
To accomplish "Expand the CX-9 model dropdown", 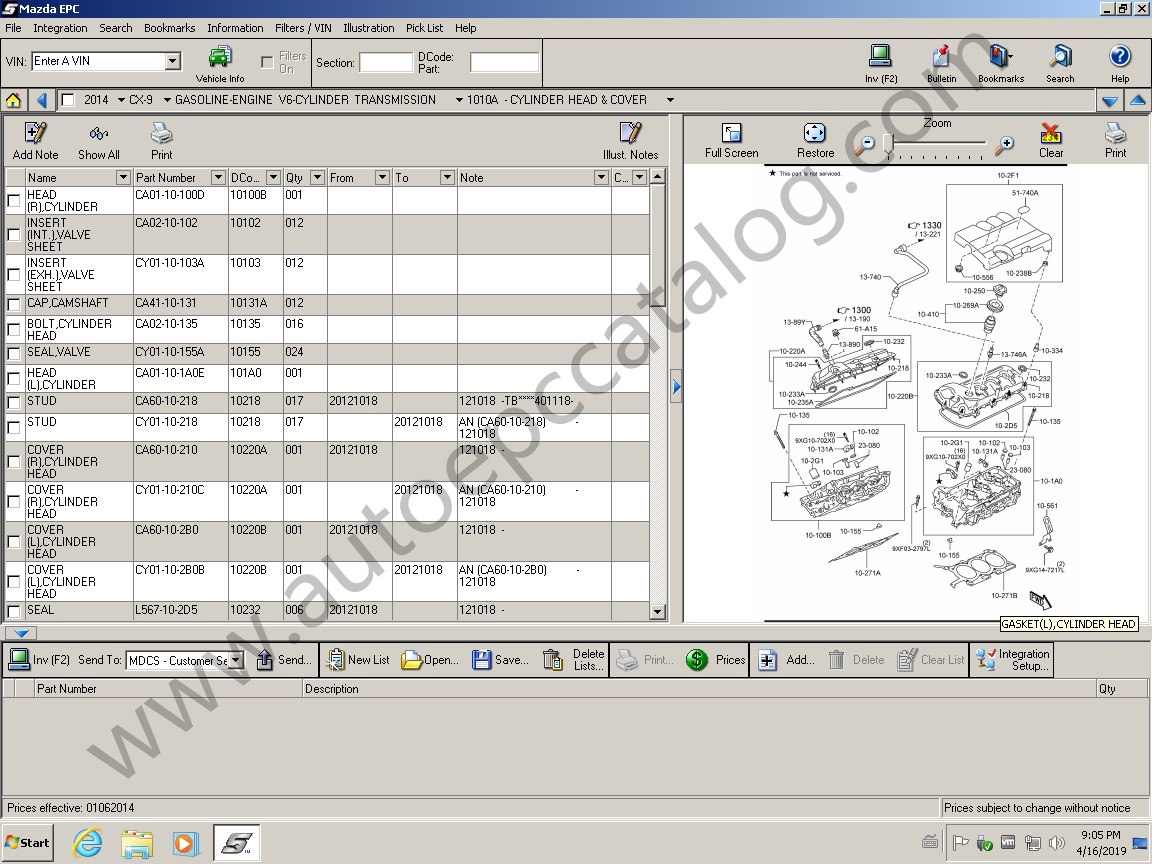I will coord(168,100).
